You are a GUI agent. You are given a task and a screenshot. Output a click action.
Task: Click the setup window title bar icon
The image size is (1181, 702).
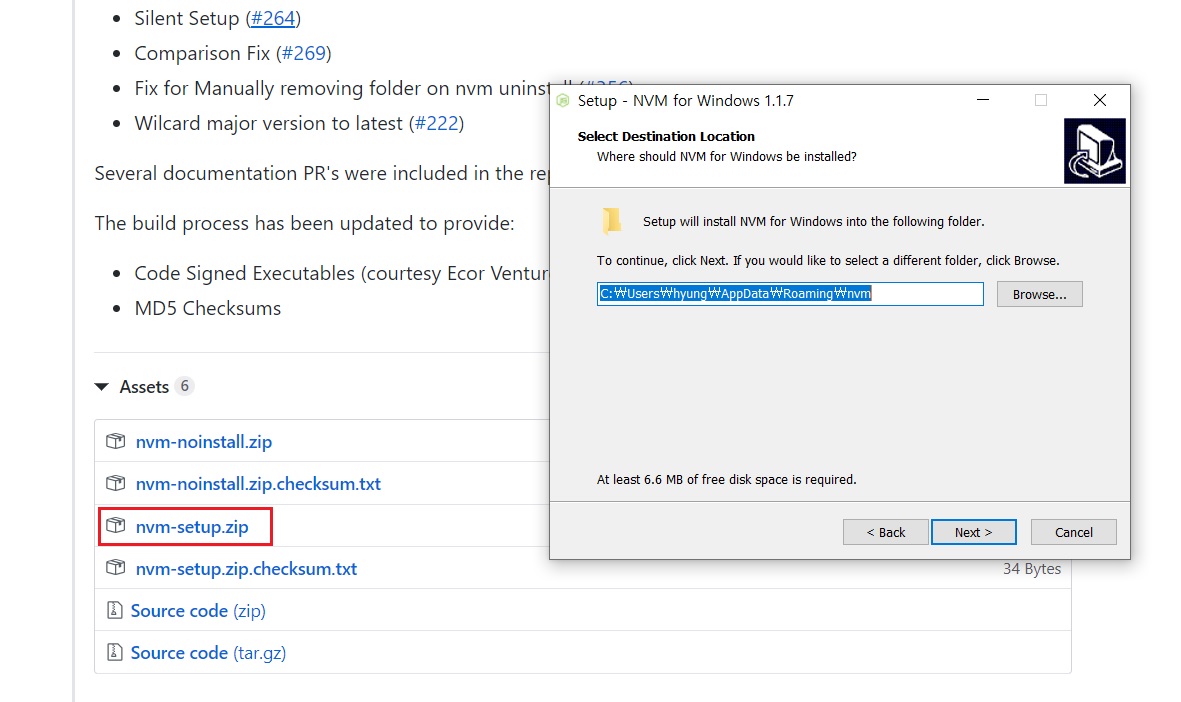tap(563, 101)
